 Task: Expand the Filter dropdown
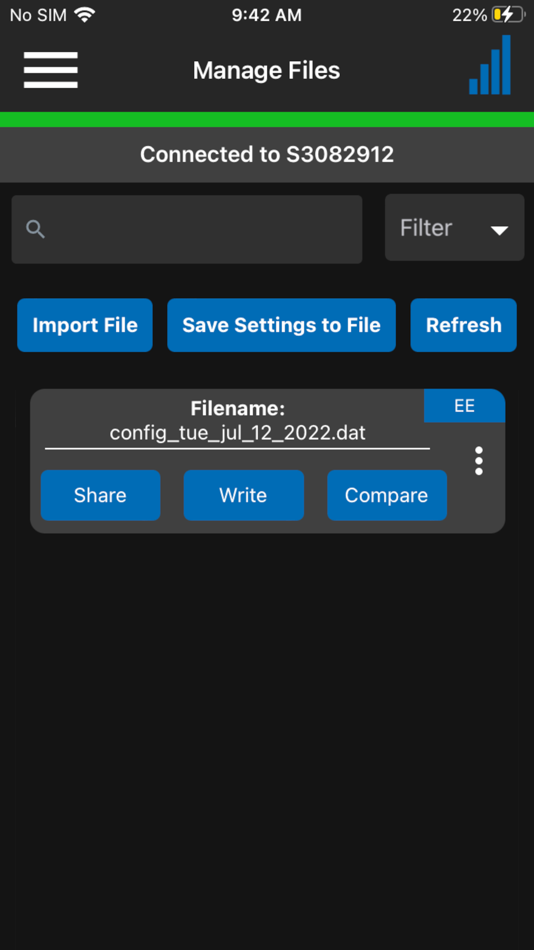454,228
